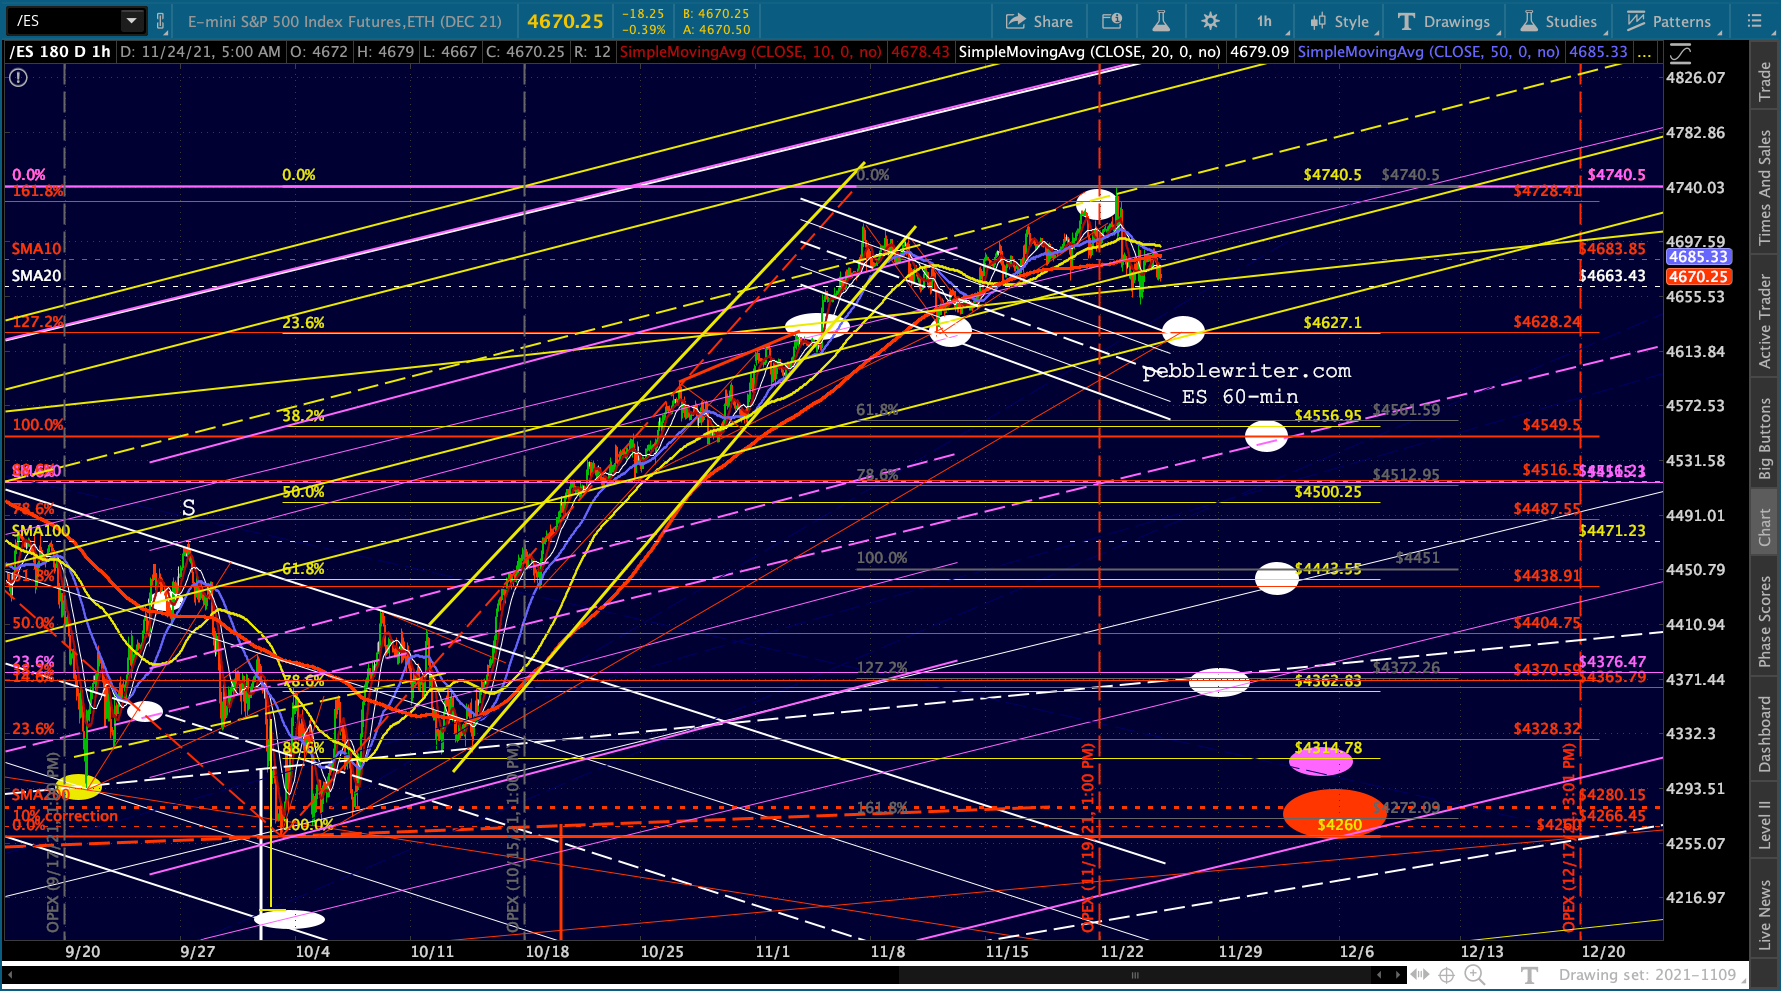
Task: Click the Drawings T icon
Action: pos(1406,21)
